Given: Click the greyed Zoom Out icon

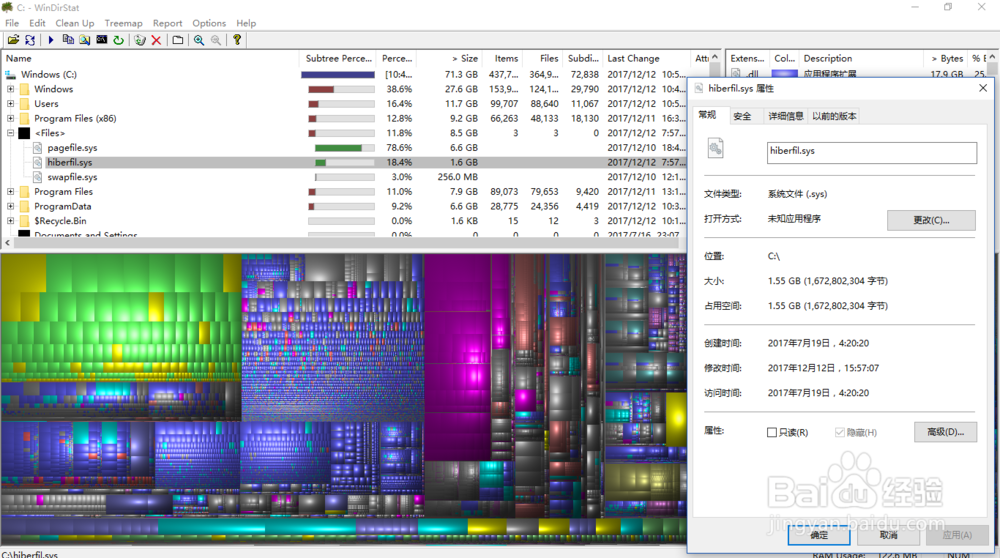Looking at the screenshot, I should [x=216, y=40].
